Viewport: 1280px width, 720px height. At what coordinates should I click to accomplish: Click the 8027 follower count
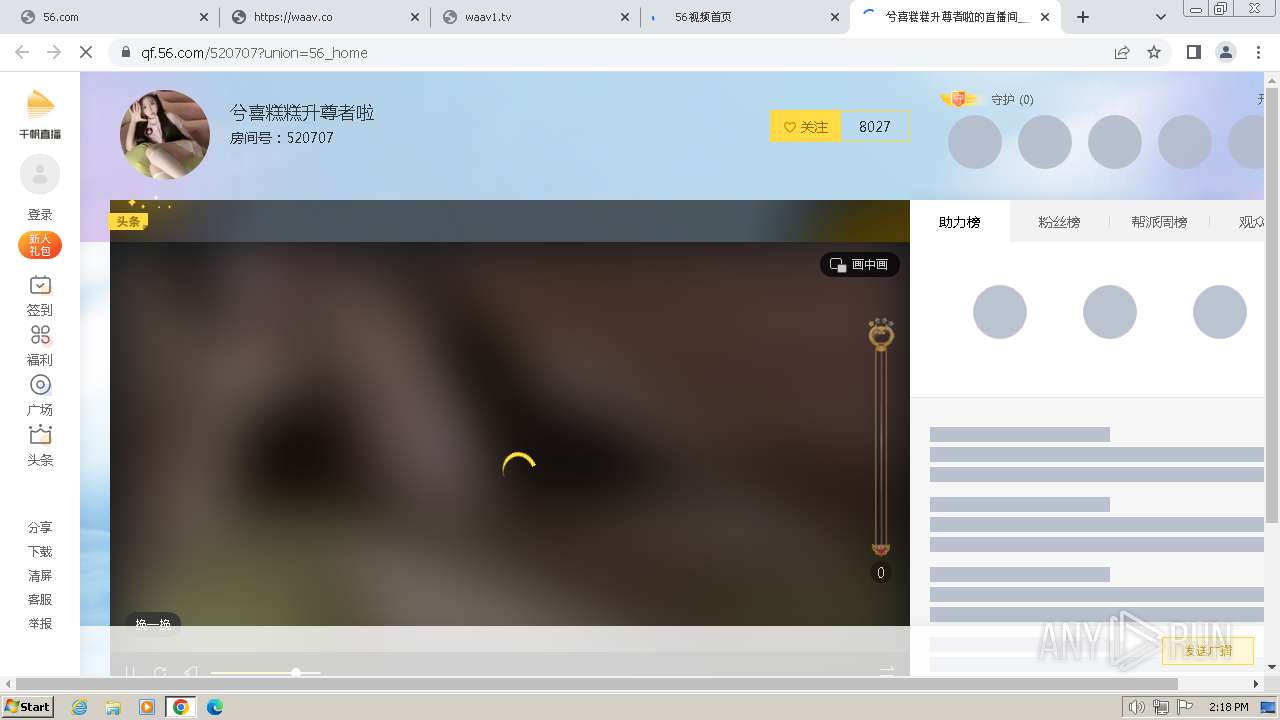(x=875, y=127)
